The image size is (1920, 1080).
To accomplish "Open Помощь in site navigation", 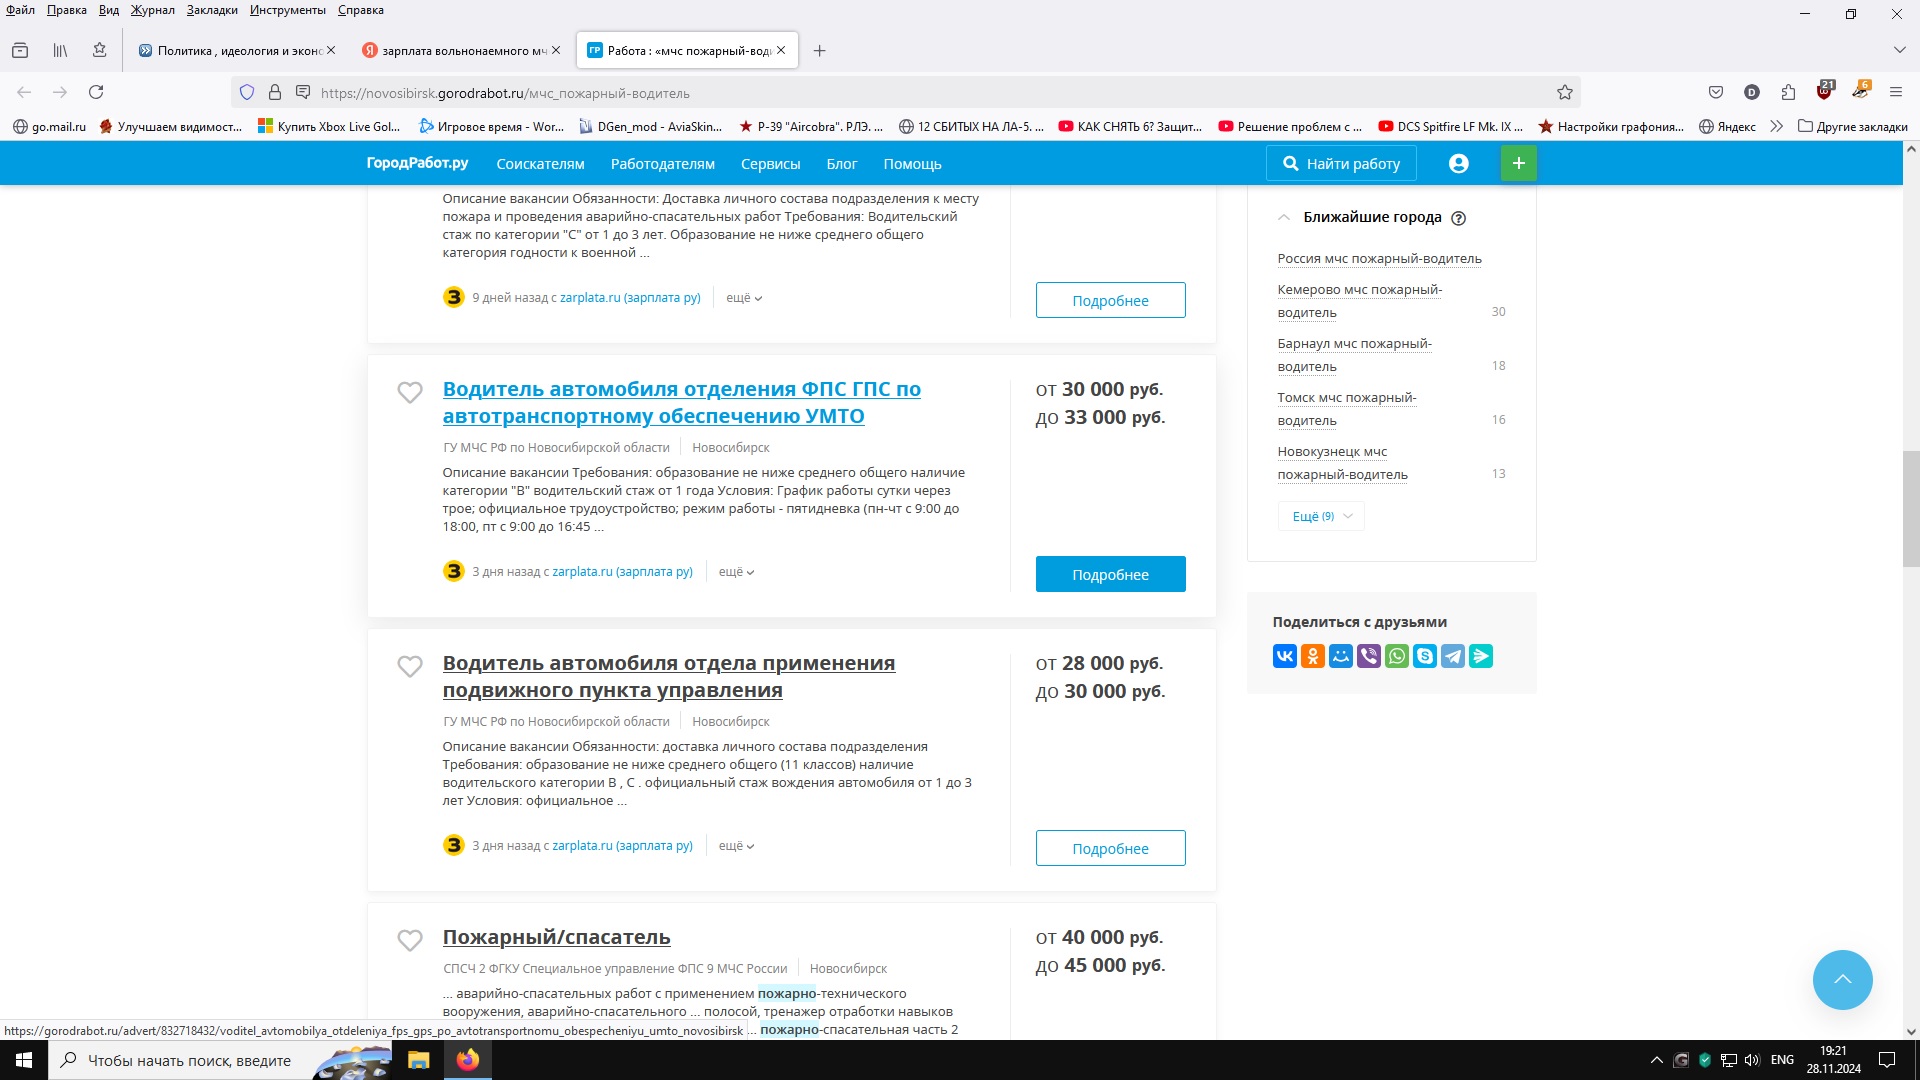I will click(x=912, y=164).
